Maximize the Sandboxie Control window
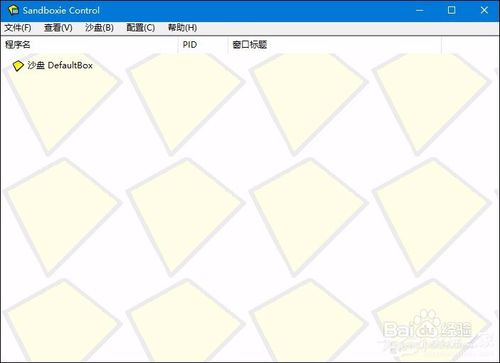The height and width of the screenshot is (363, 500). (x=451, y=10)
